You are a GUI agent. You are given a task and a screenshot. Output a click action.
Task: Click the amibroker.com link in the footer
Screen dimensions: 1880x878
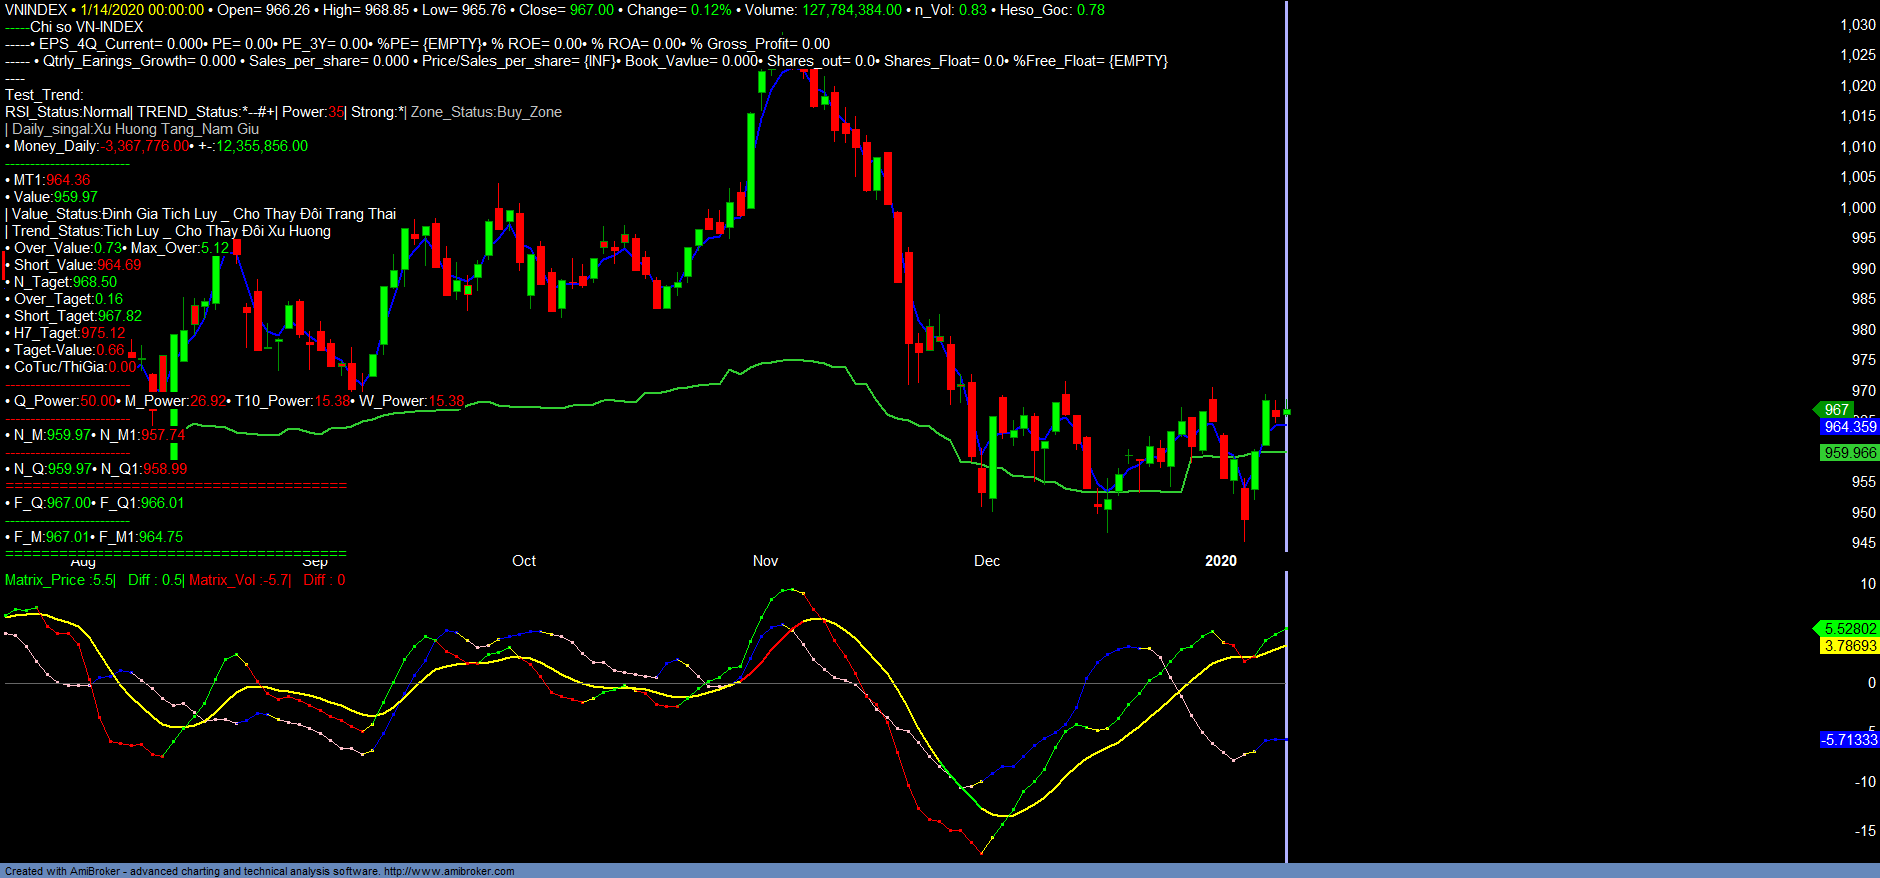click(448, 871)
